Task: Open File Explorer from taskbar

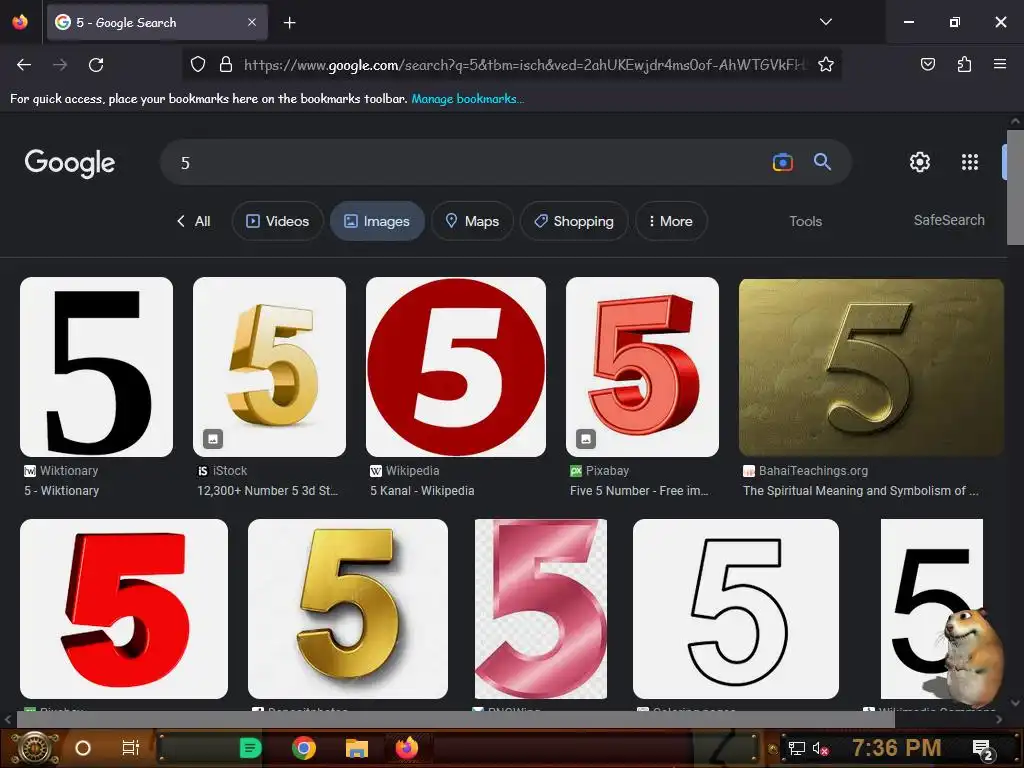Action: pyautogui.click(x=357, y=748)
